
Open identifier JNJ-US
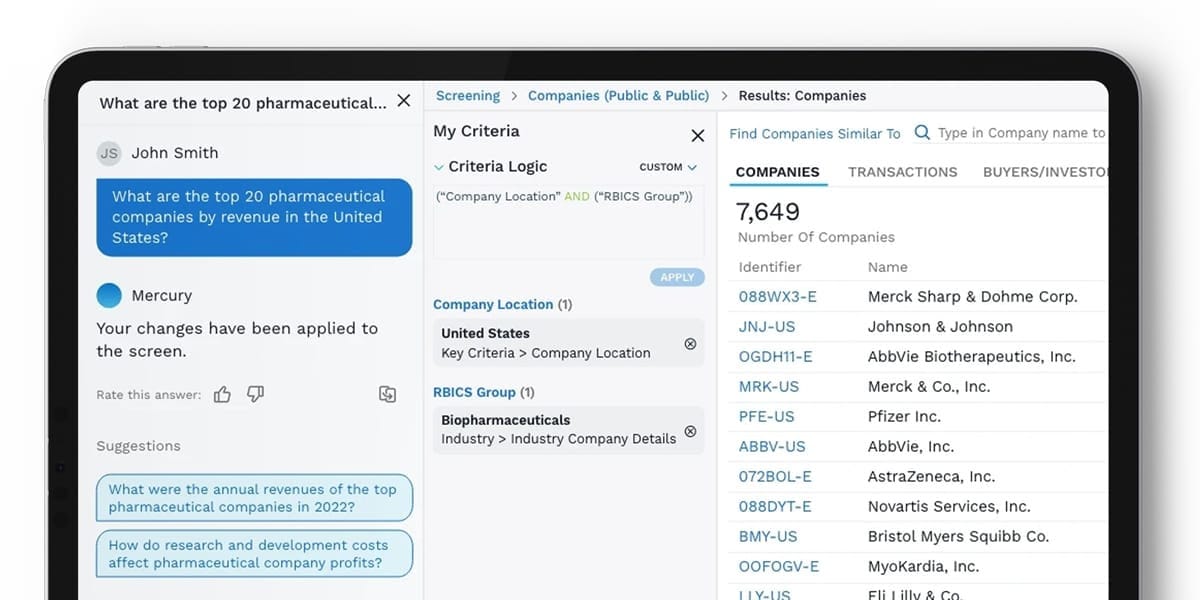767,327
